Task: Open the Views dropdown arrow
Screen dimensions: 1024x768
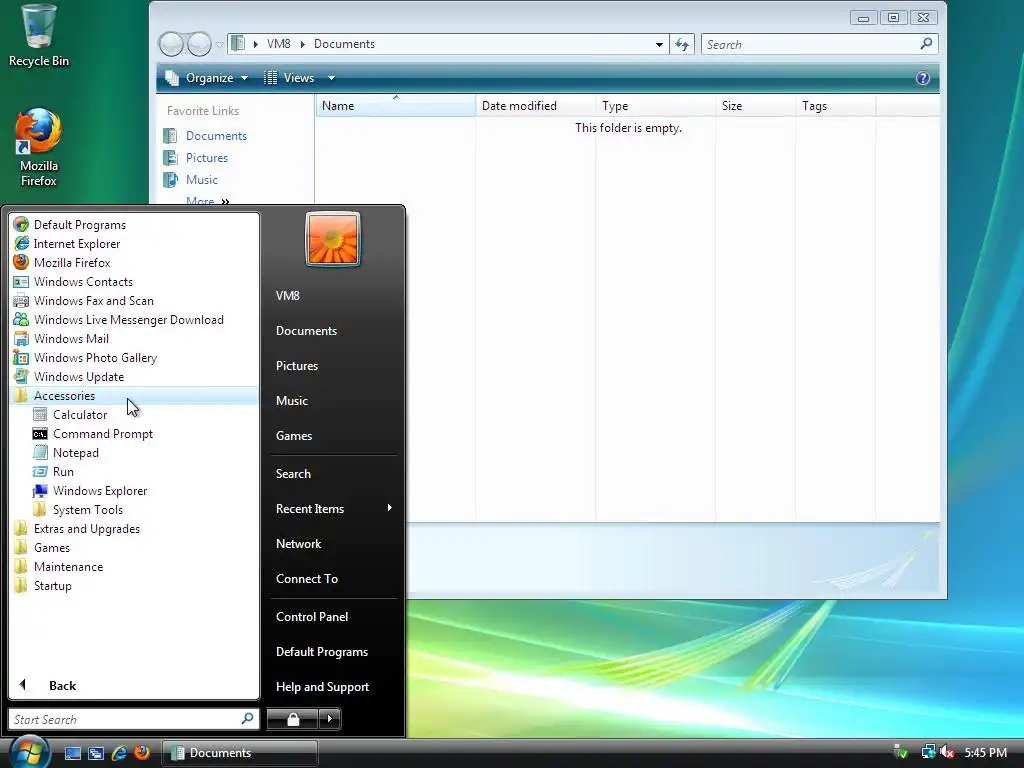Action: tap(331, 78)
